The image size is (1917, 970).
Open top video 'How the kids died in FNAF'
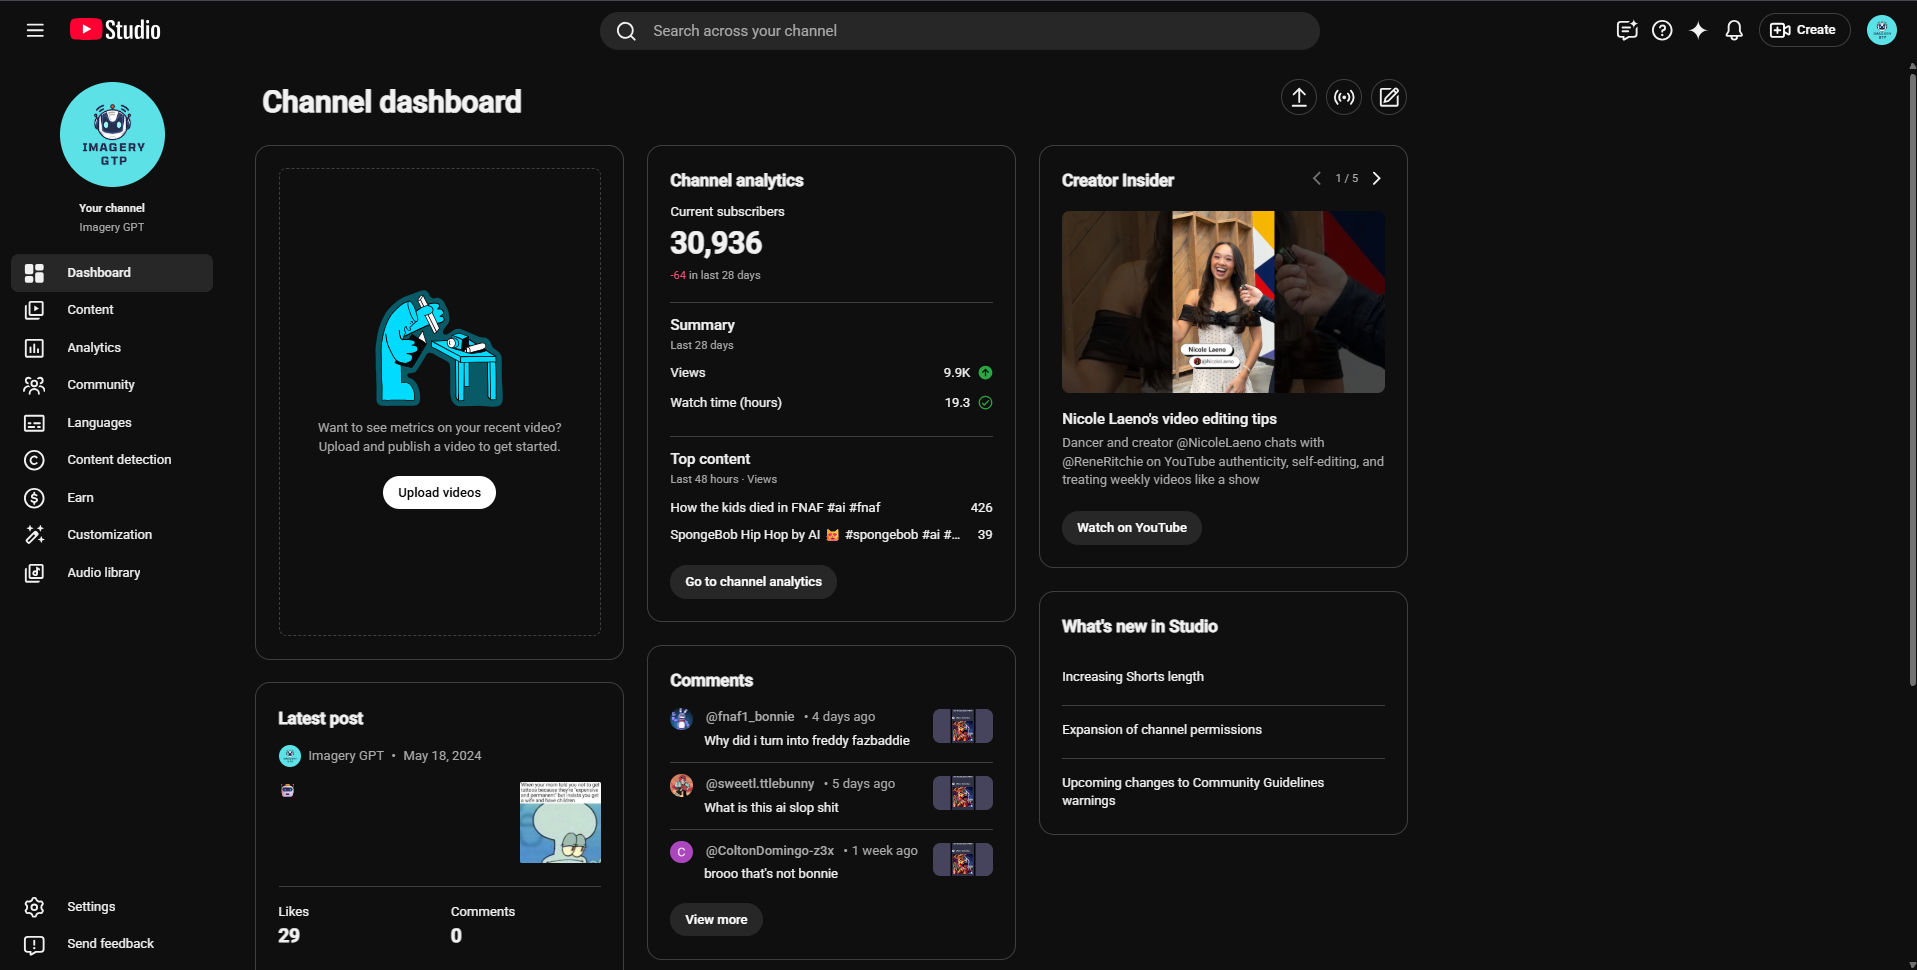click(775, 508)
